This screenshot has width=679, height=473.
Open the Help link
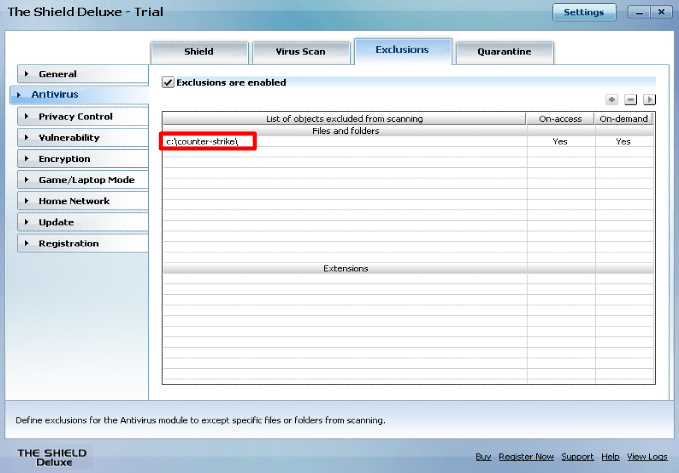(x=610, y=457)
